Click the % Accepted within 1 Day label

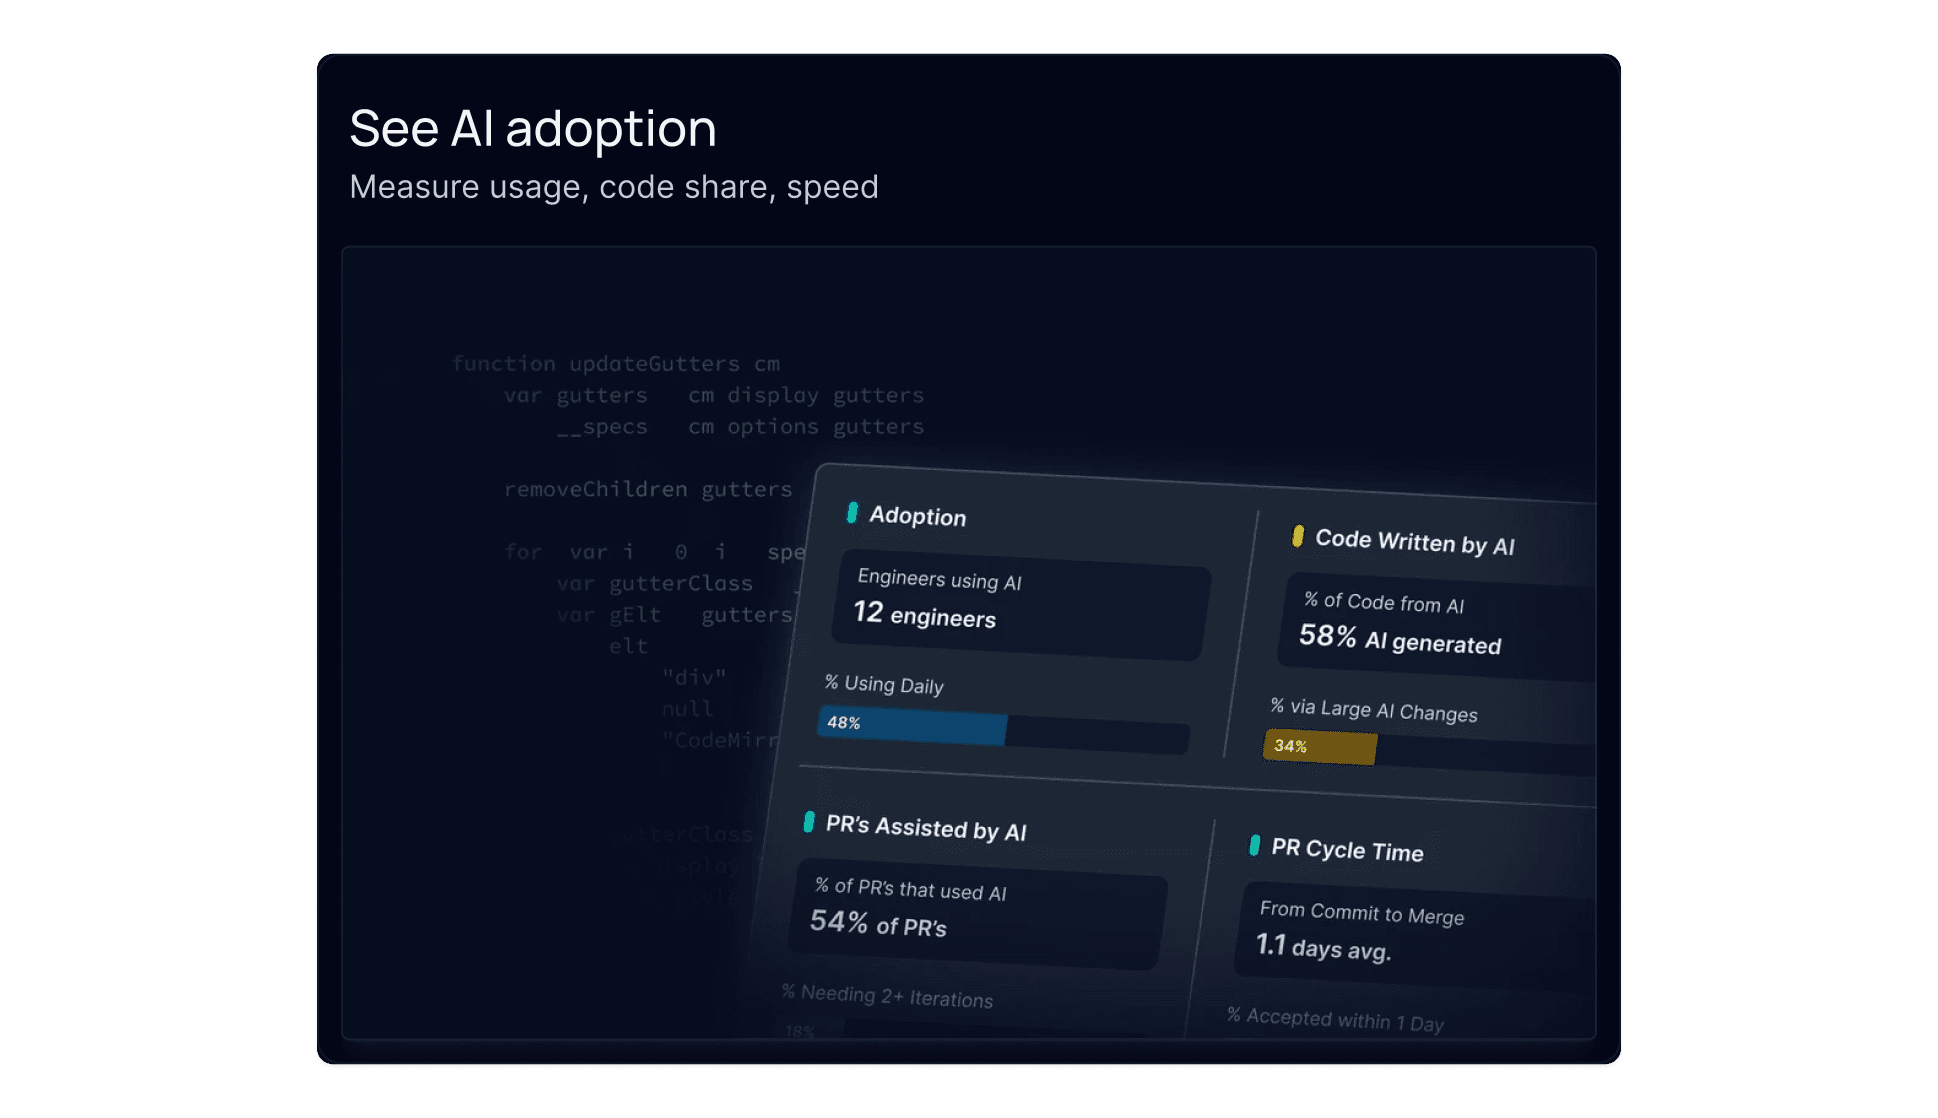coord(1335,1020)
